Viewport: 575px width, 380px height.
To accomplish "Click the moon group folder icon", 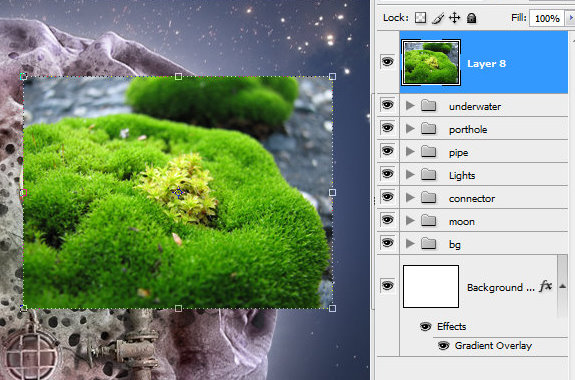I will [x=428, y=220].
